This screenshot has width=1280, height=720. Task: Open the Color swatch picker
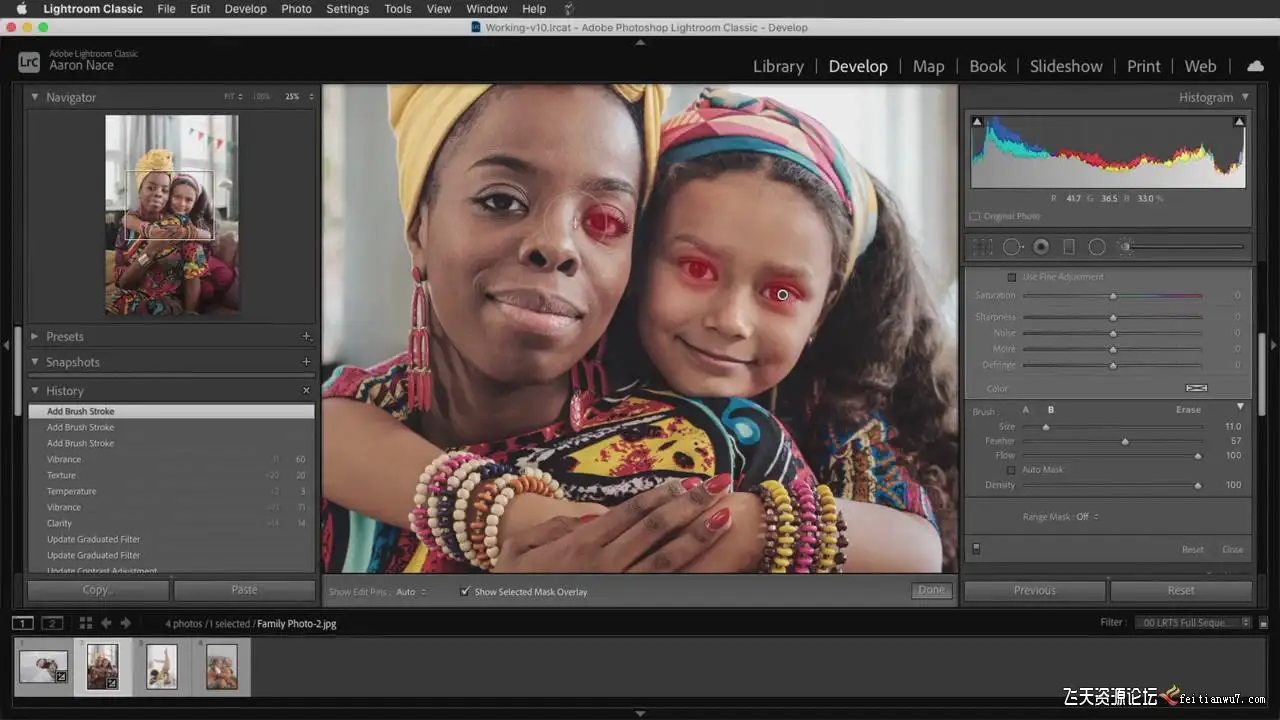click(1196, 388)
